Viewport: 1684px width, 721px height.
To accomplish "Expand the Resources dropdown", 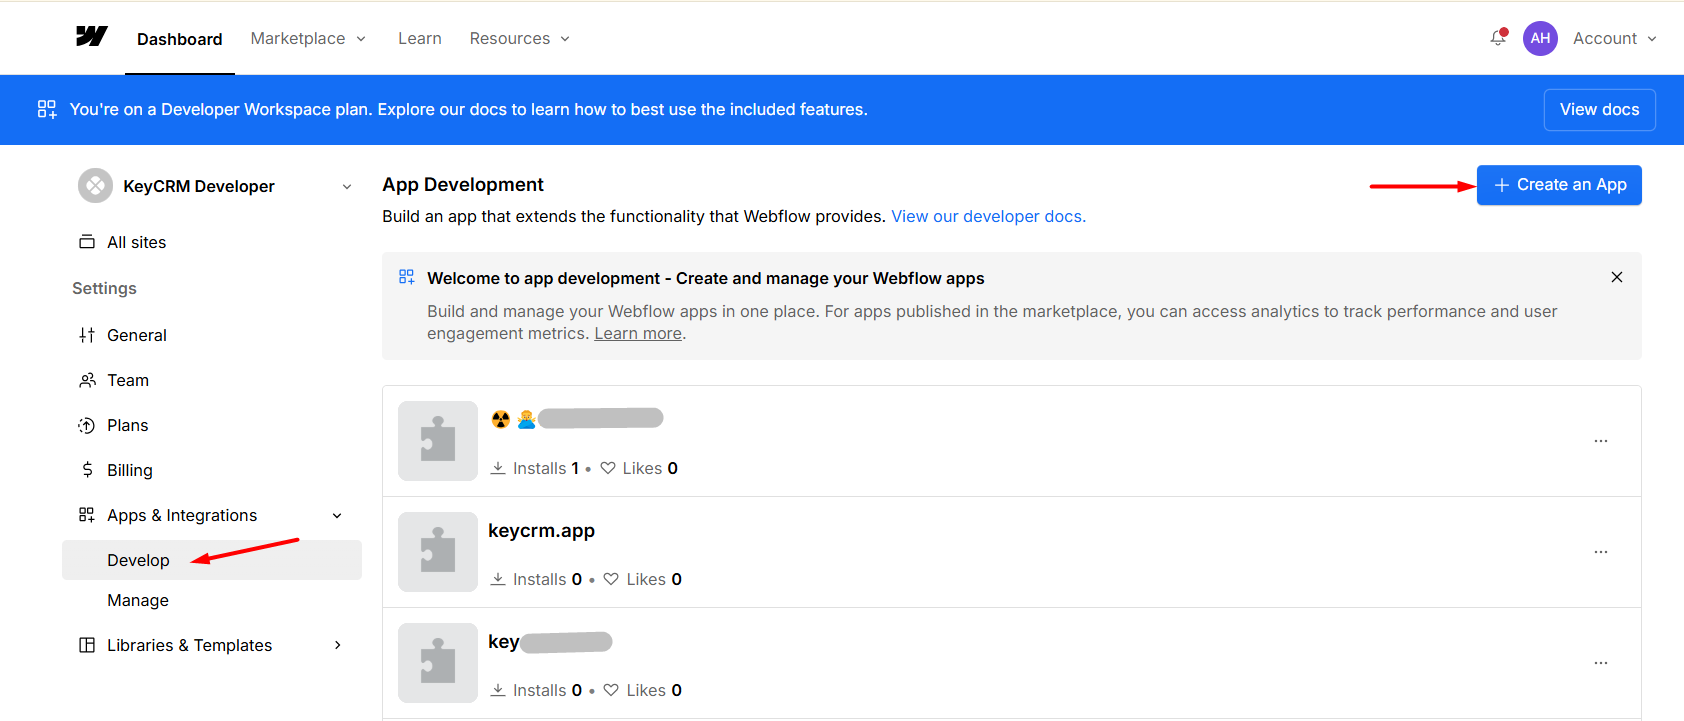I will [519, 38].
